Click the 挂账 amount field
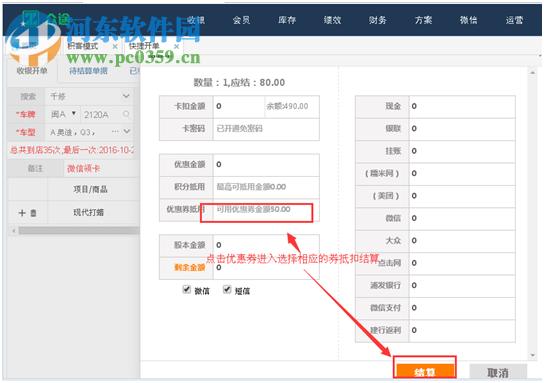The image size is (544, 383). (462, 151)
